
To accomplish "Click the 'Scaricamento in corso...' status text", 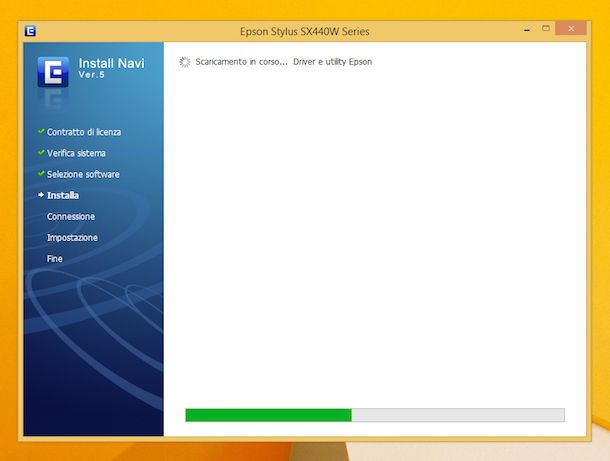I will [x=241, y=62].
